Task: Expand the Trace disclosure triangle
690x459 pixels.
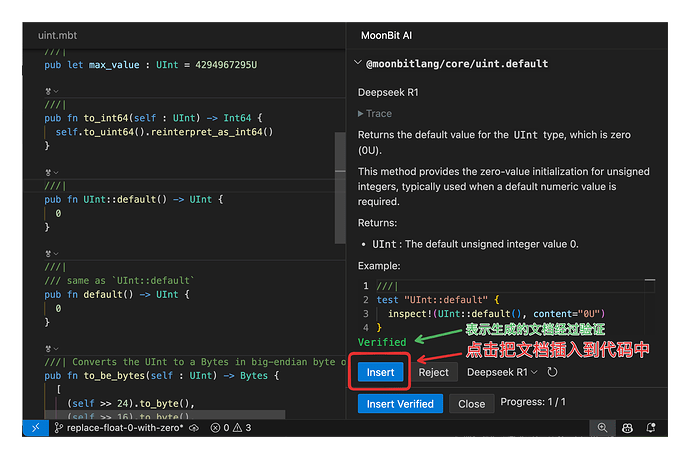Action: (x=360, y=114)
